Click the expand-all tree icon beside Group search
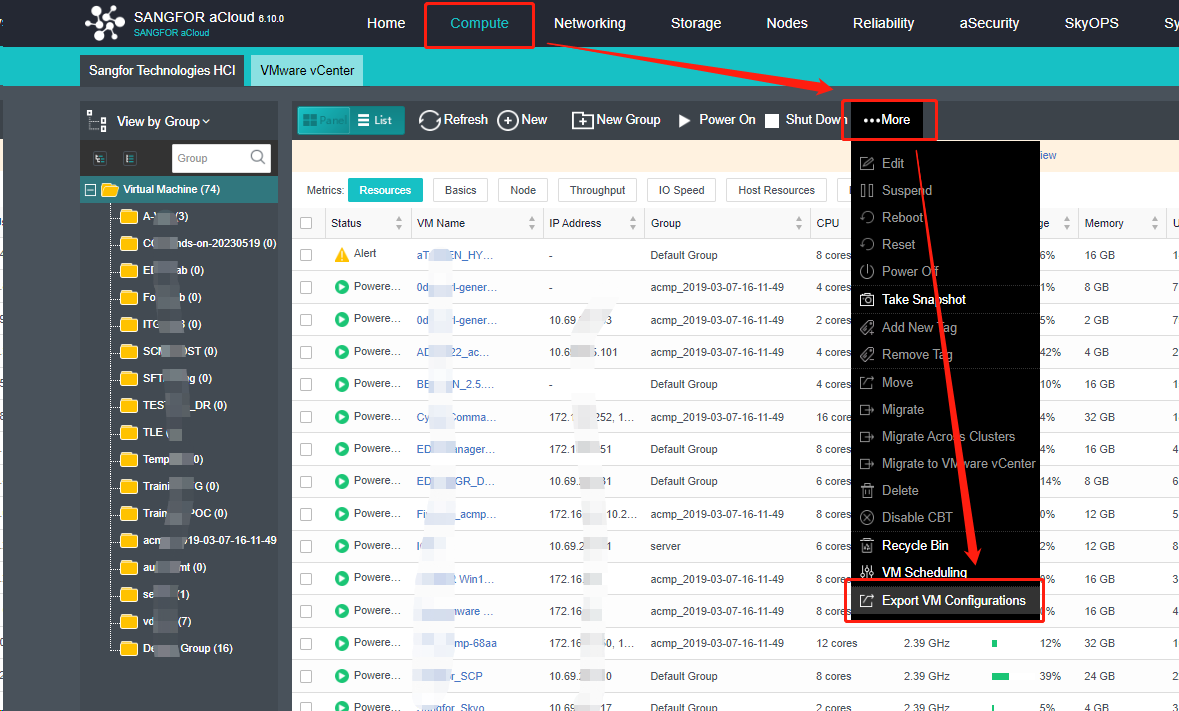The height and width of the screenshot is (711, 1179). pyautogui.click(x=99, y=159)
